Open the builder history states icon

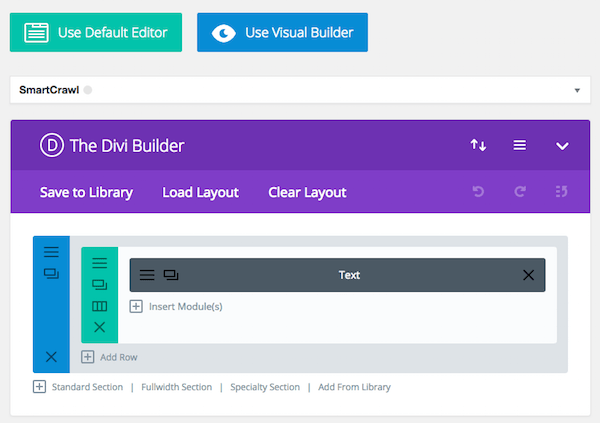pyautogui.click(x=561, y=191)
